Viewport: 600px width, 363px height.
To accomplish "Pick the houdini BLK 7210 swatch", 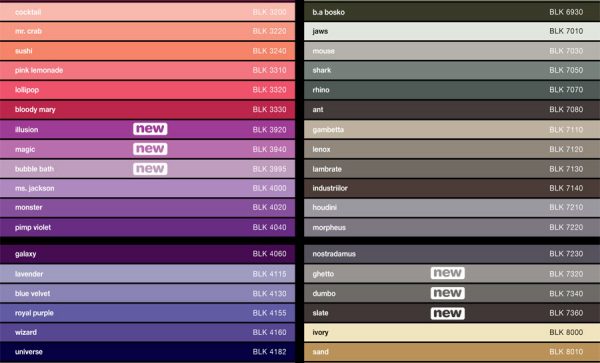I will (x=452, y=208).
